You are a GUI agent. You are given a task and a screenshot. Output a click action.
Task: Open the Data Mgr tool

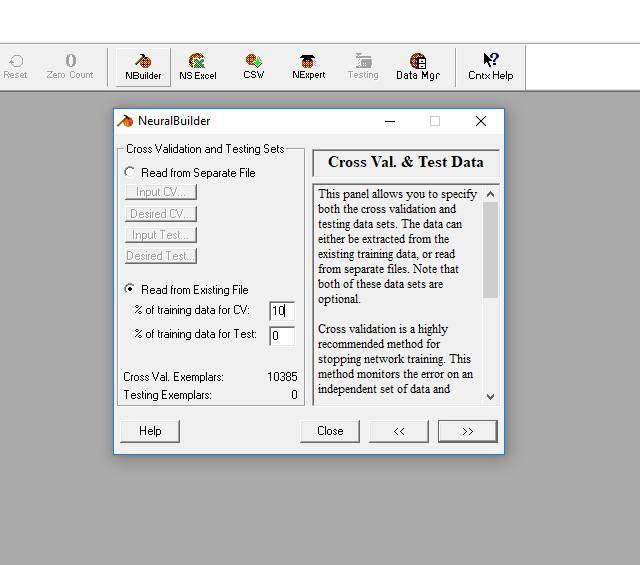point(418,67)
